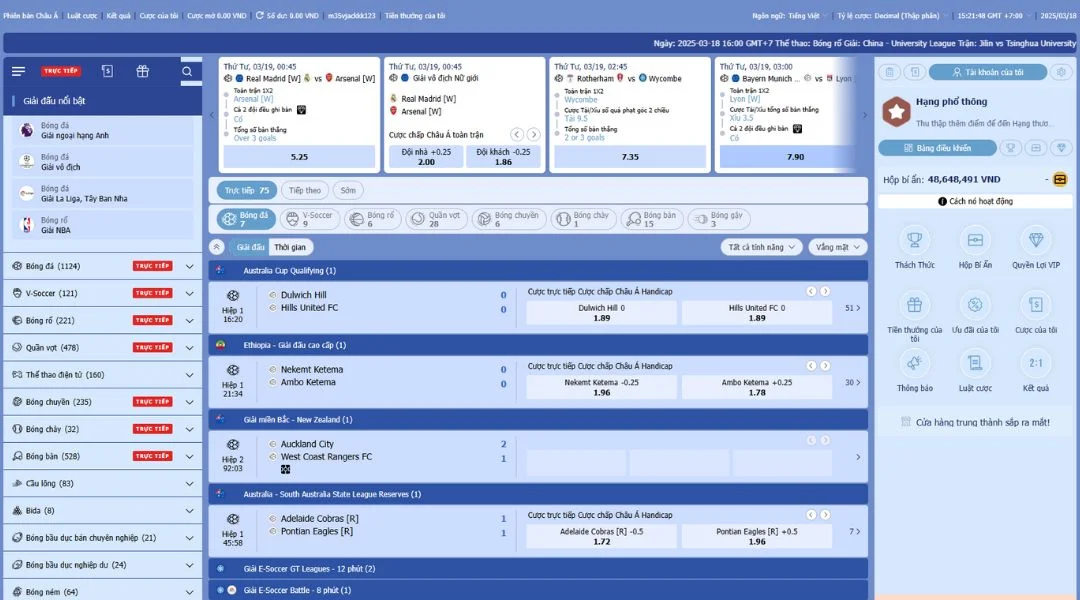1080x600 pixels.
Task: Click the Hạng phổ thông star badge
Action: coord(896,111)
